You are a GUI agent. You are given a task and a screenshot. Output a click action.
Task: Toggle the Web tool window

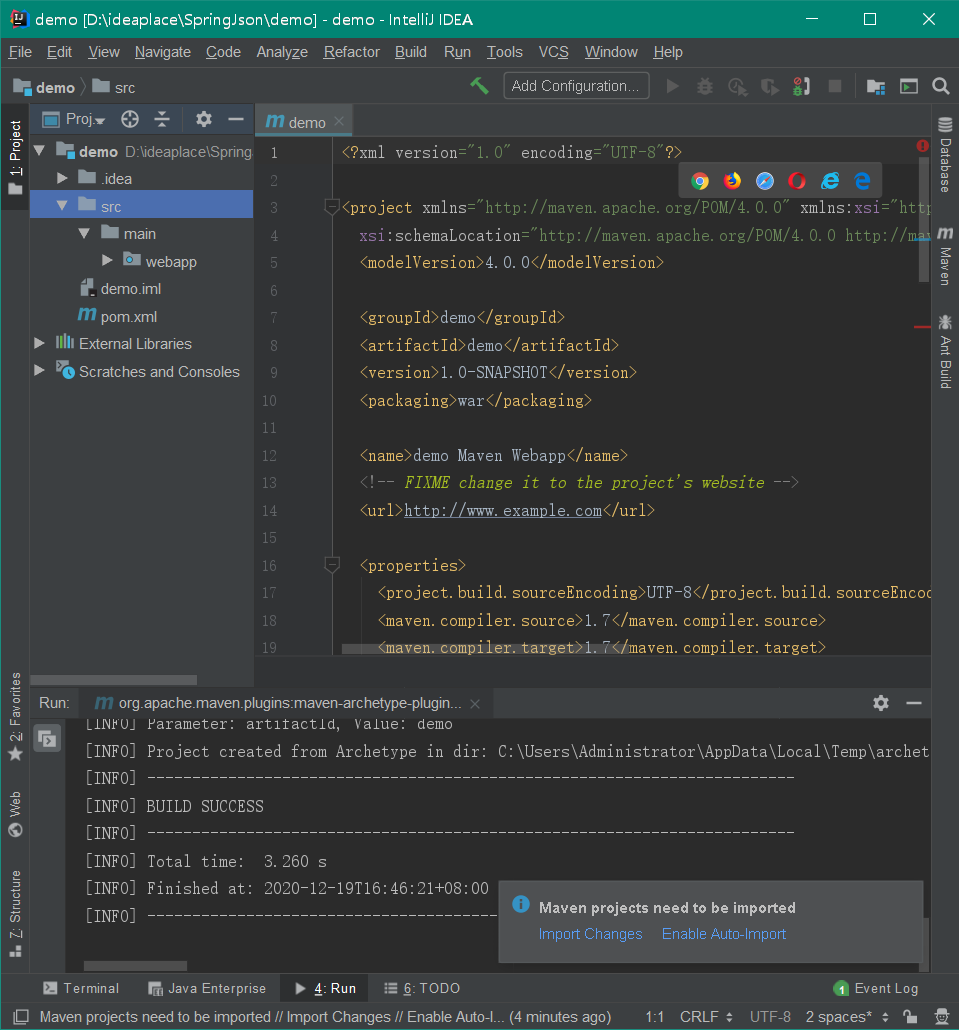click(15, 815)
